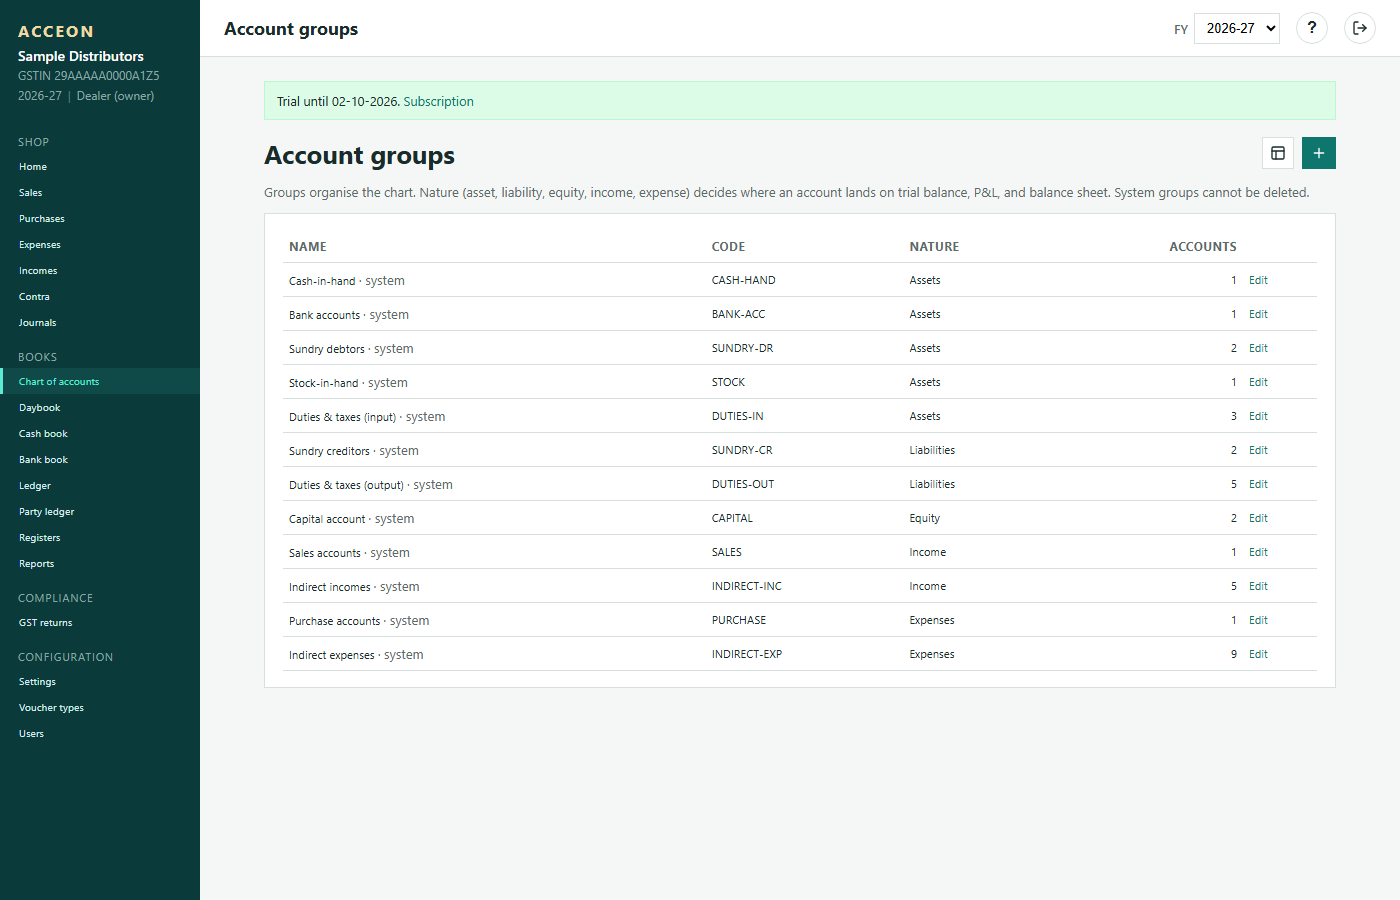Image resolution: width=1400 pixels, height=900 pixels.
Task: Open the FY 2026-27 dropdown
Action: [x=1237, y=28]
